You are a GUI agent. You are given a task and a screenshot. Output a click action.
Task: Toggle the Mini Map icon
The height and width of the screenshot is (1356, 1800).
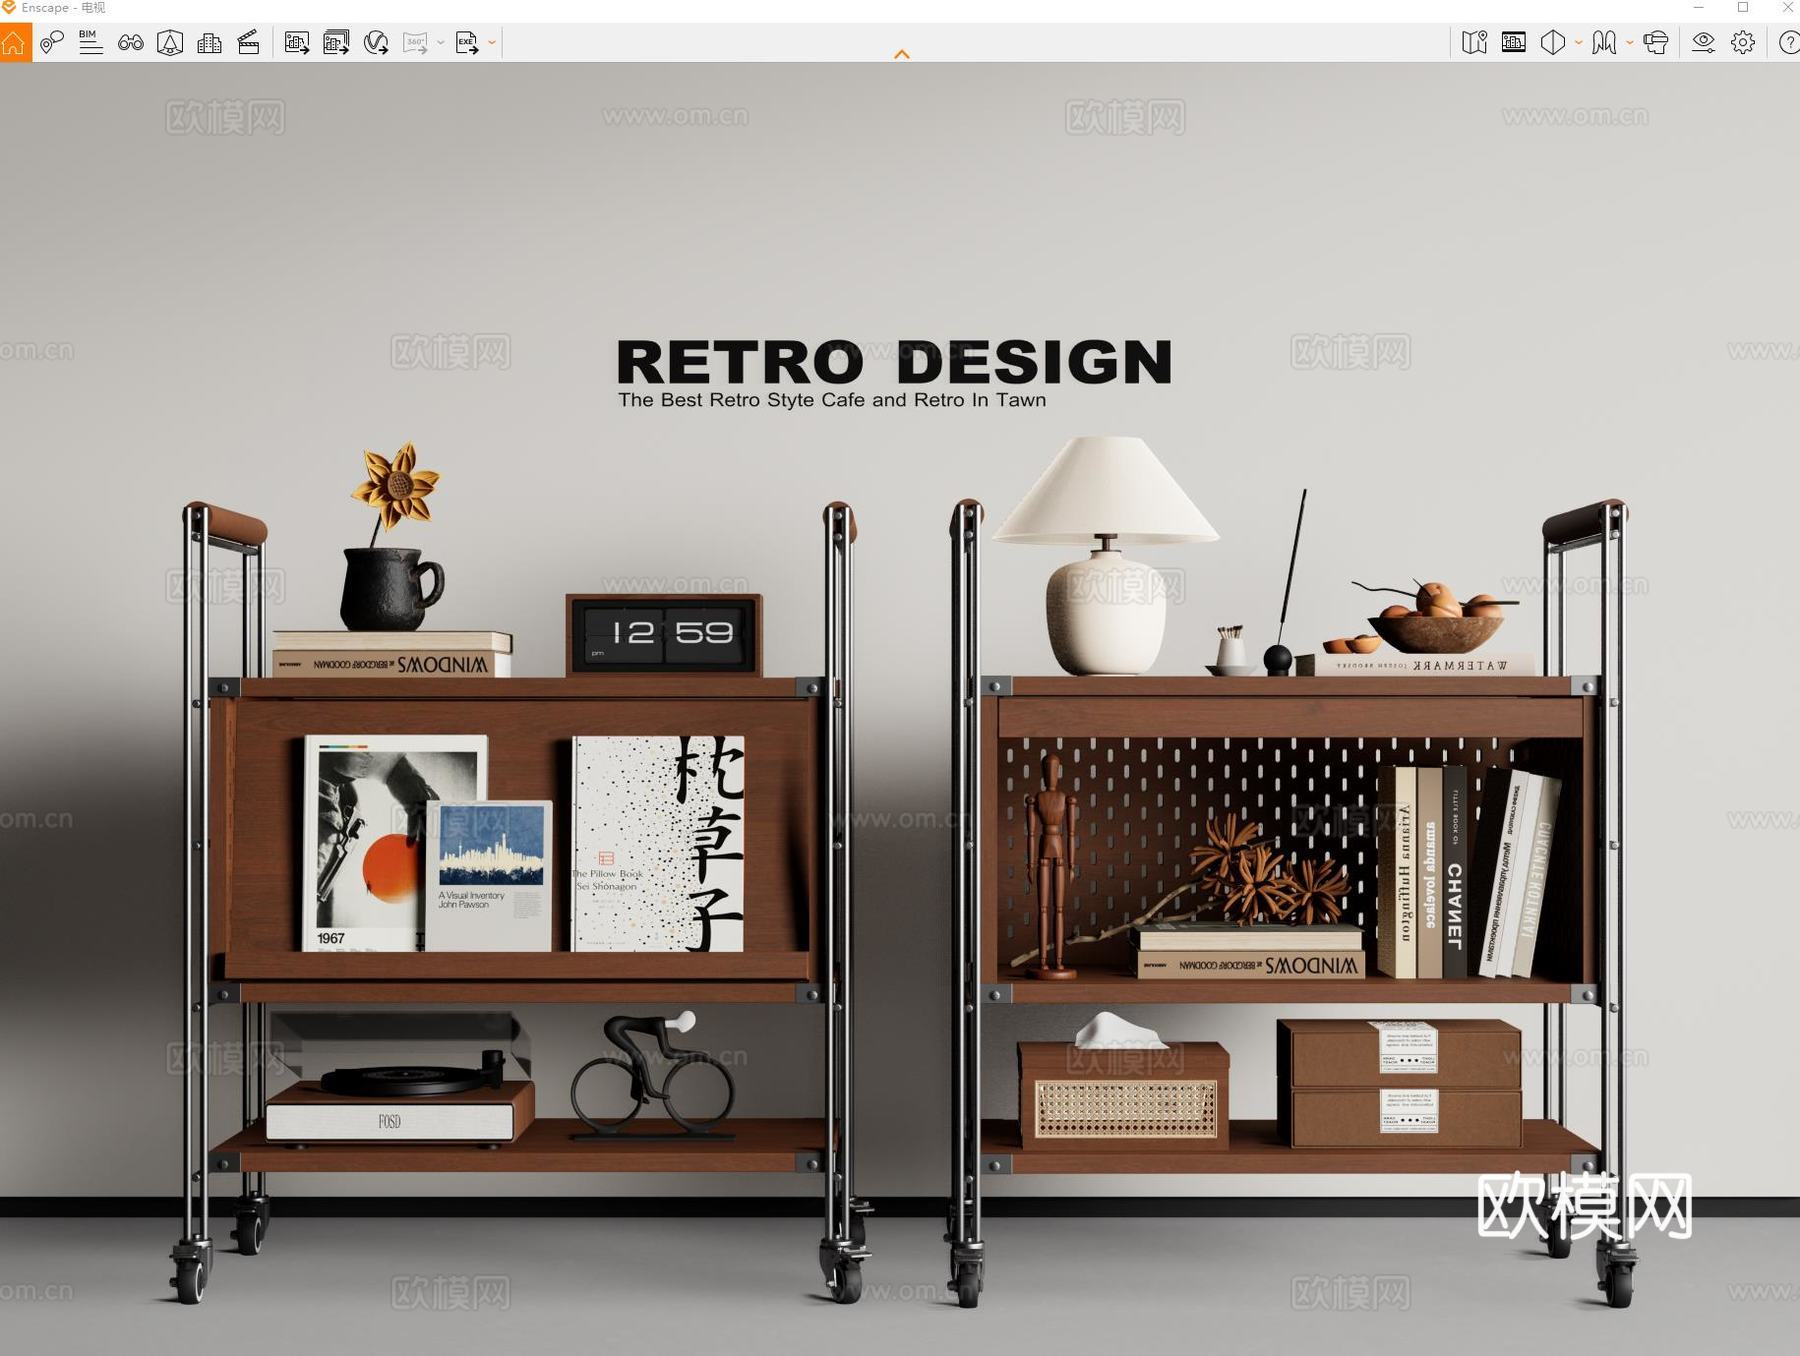tap(1474, 43)
